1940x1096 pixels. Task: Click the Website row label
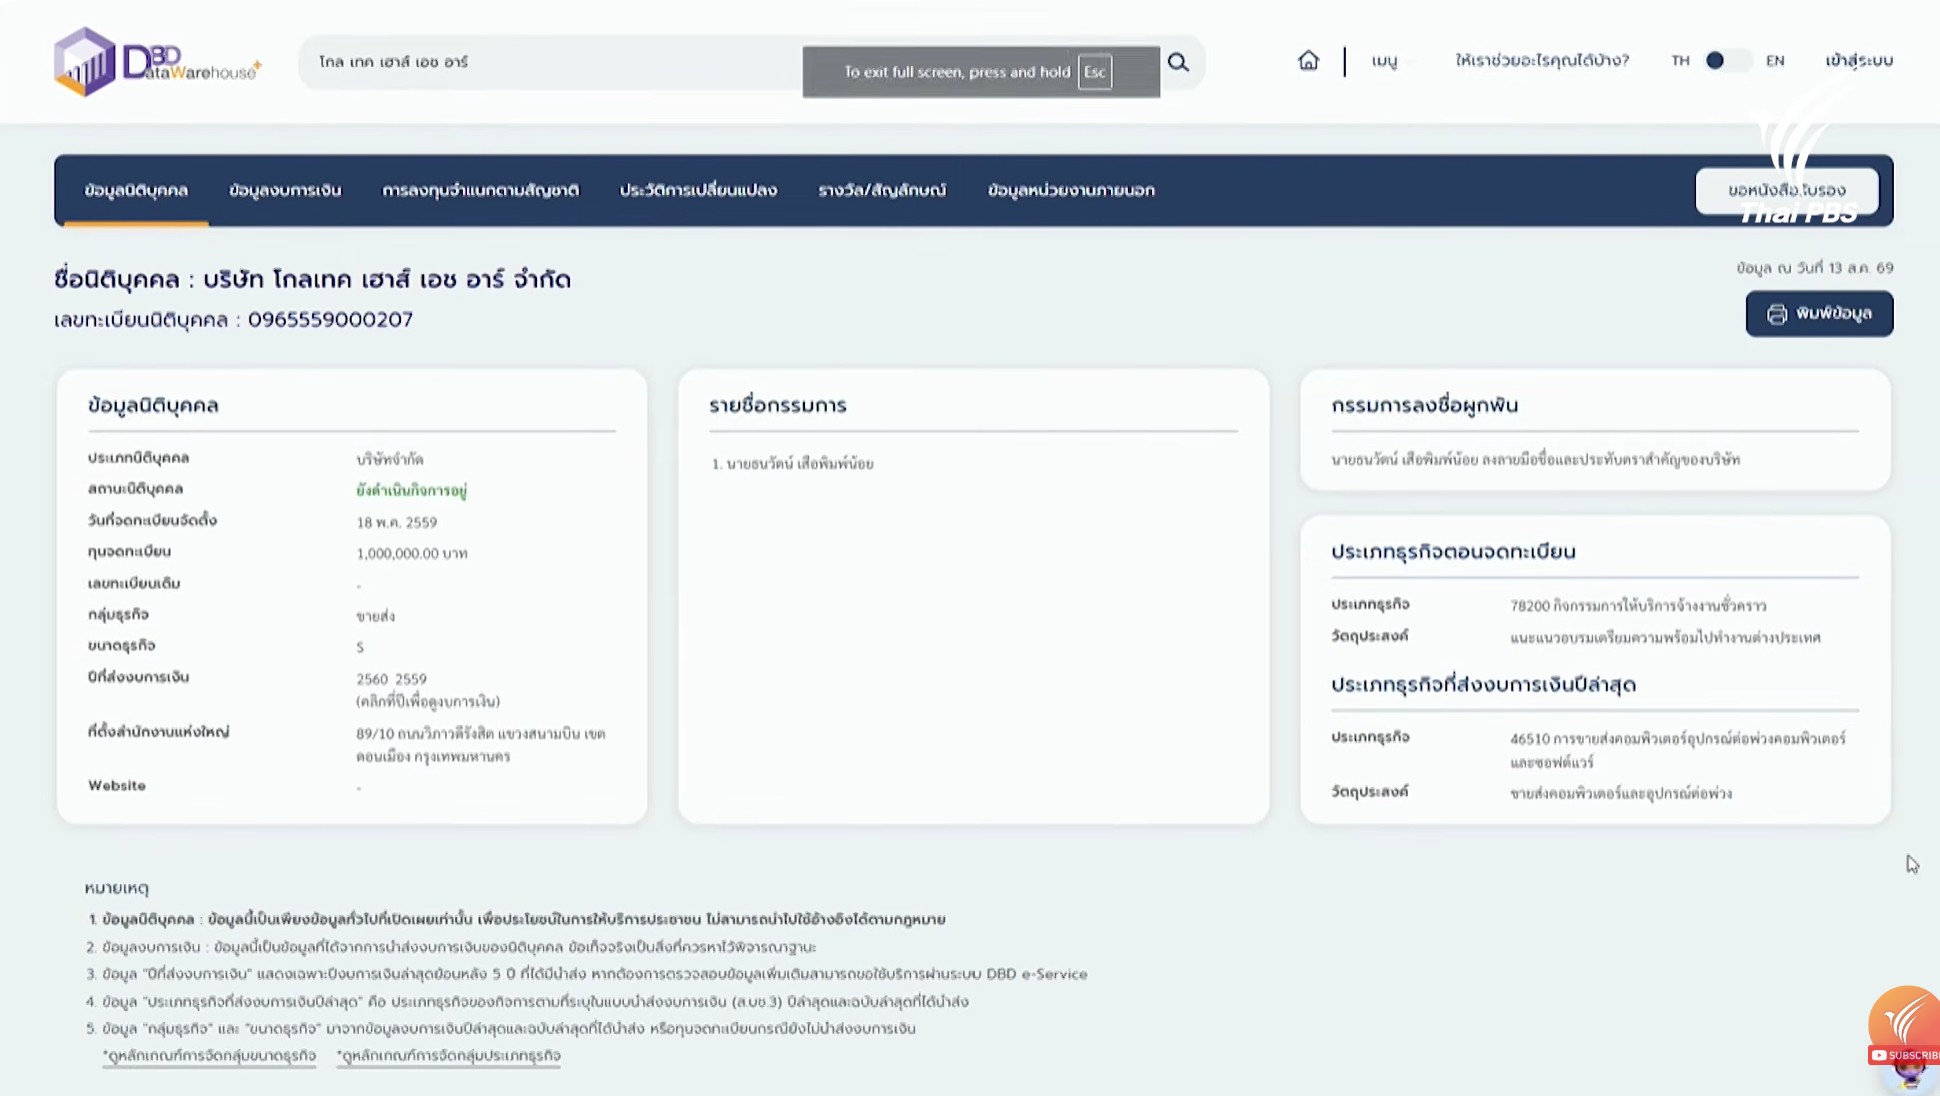[117, 786]
